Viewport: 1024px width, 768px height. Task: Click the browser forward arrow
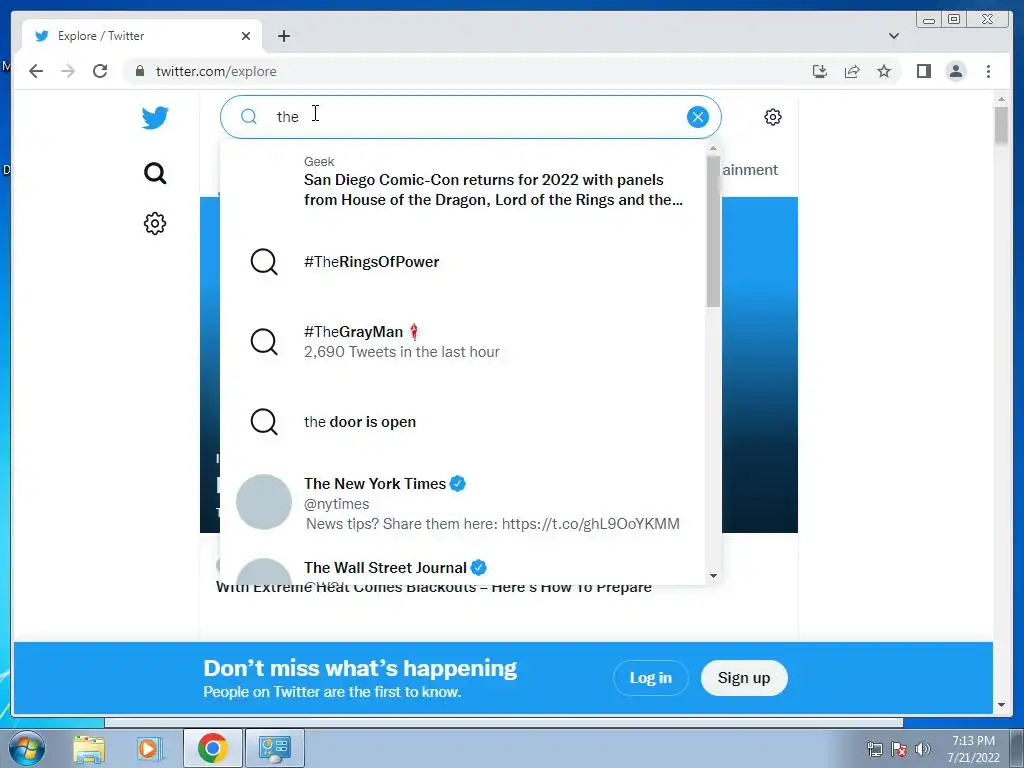(68, 71)
